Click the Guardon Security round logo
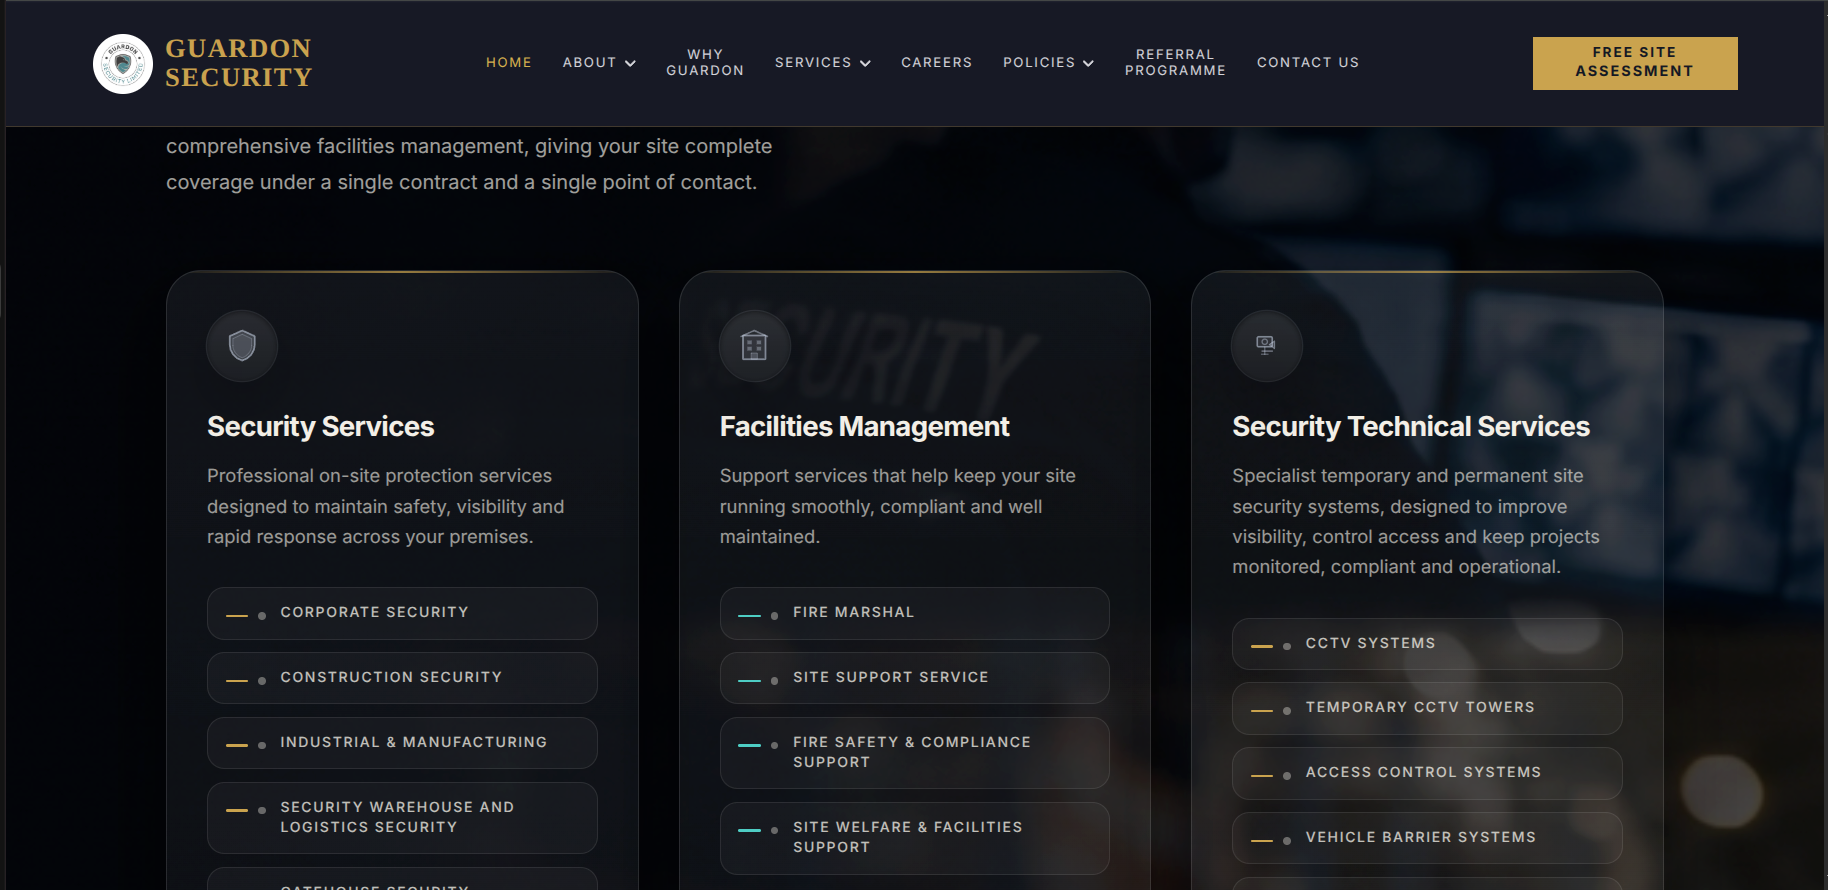 pos(123,63)
